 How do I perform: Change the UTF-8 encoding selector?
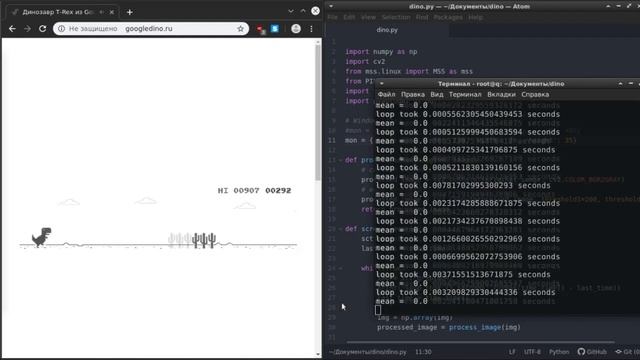pos(532,352)
